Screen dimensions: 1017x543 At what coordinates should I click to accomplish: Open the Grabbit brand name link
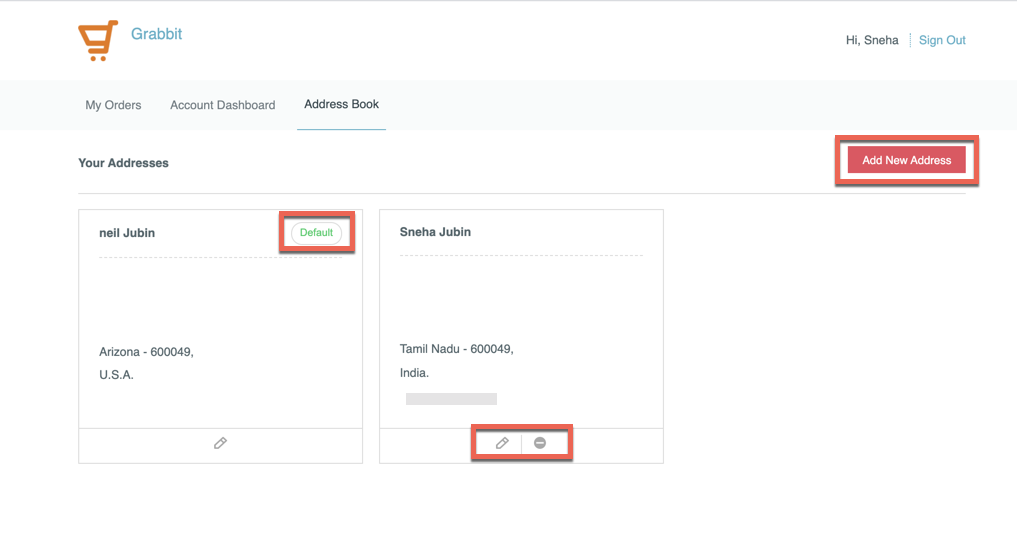click(156, 34)
